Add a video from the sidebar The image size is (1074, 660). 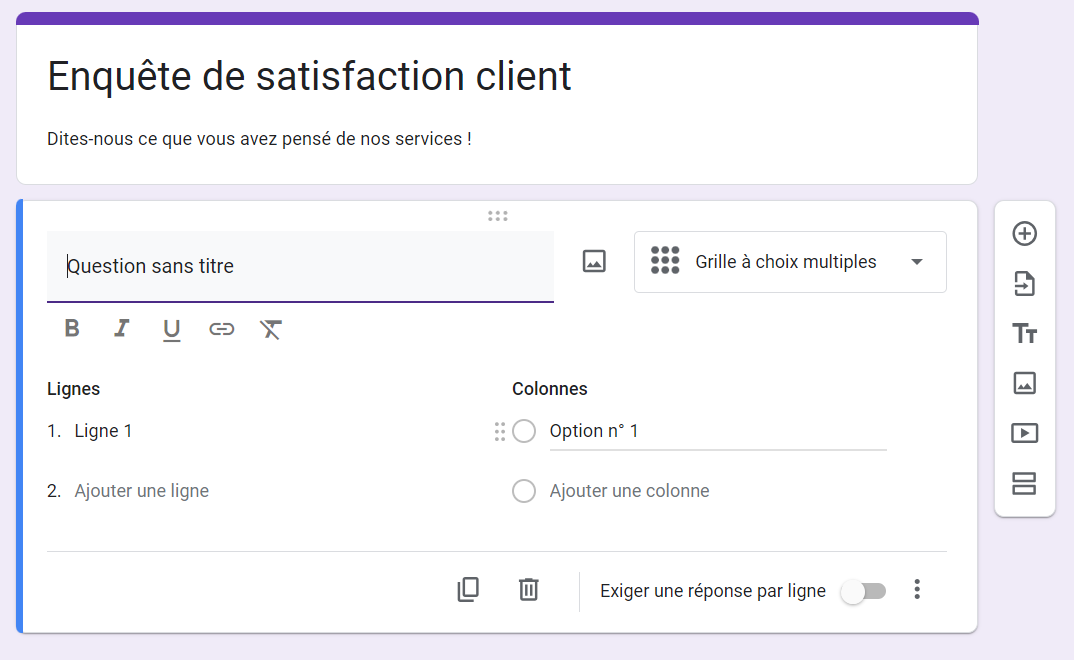[1025, 433]
